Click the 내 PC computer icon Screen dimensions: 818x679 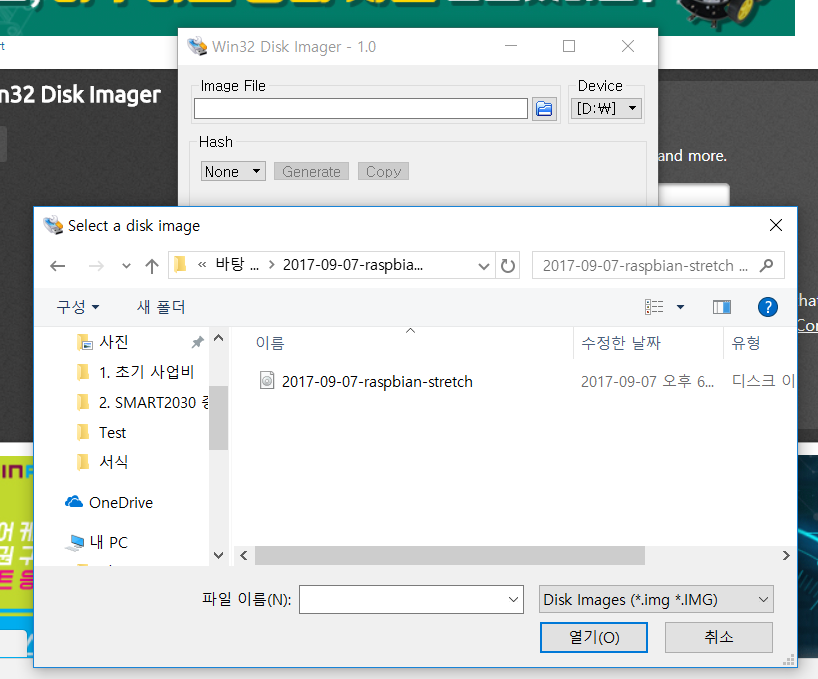75,542
